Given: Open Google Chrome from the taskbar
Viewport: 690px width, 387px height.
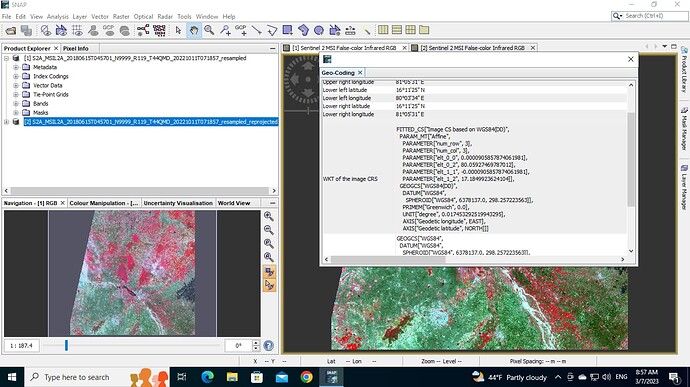Looking at the screenshot, I should (x=306, y=377).
